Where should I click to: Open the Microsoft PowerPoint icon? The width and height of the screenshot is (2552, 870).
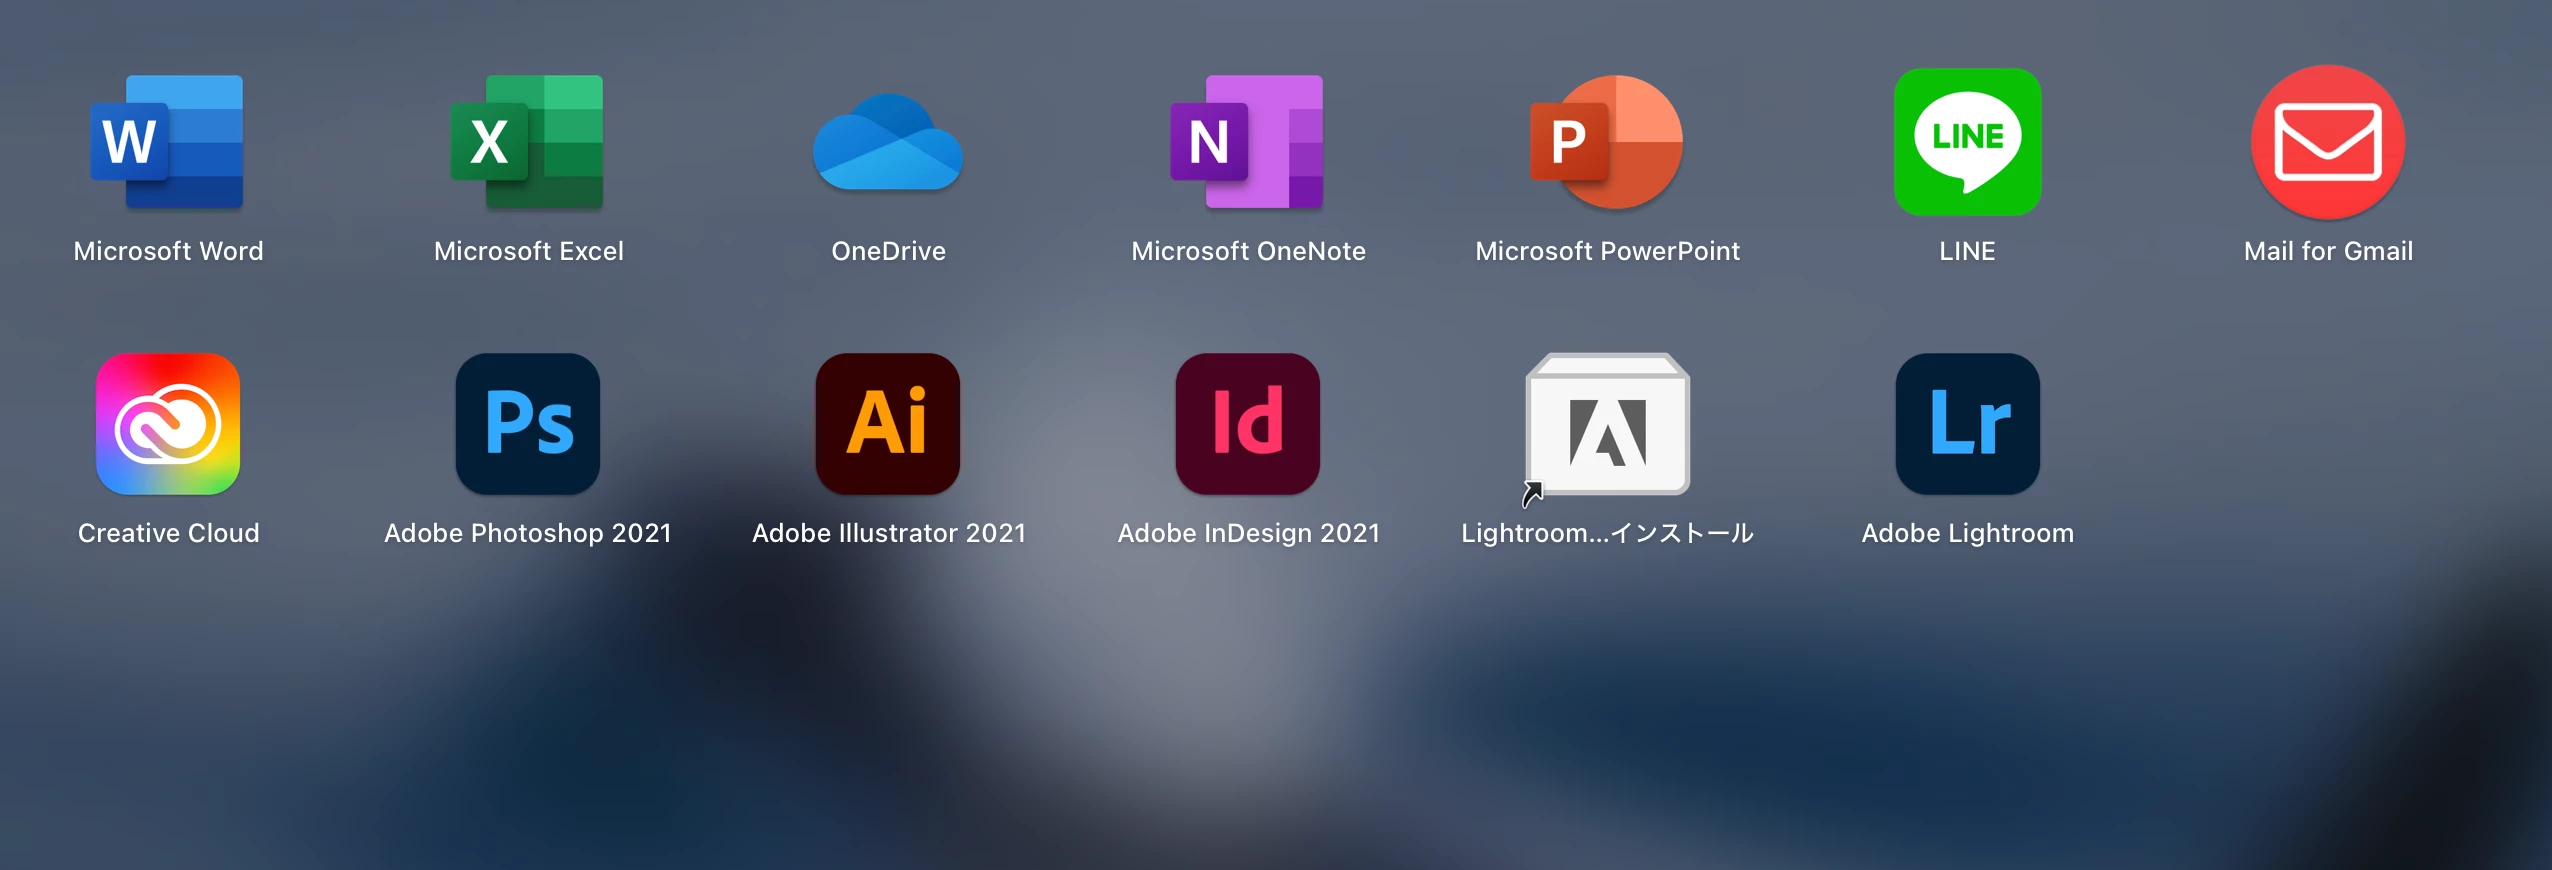1607,141
